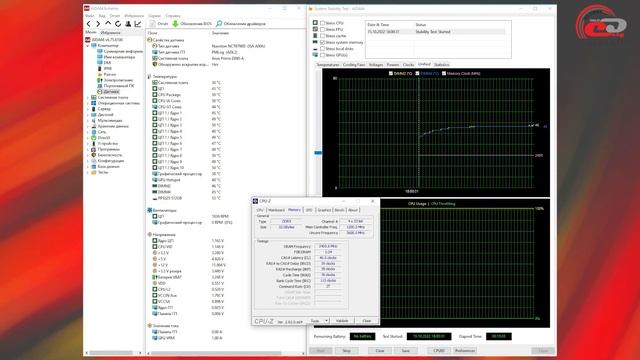Open the Tools dropdown arrow in CPU-Z
This screenshot has height=360, width=640.
coord(326,321)
